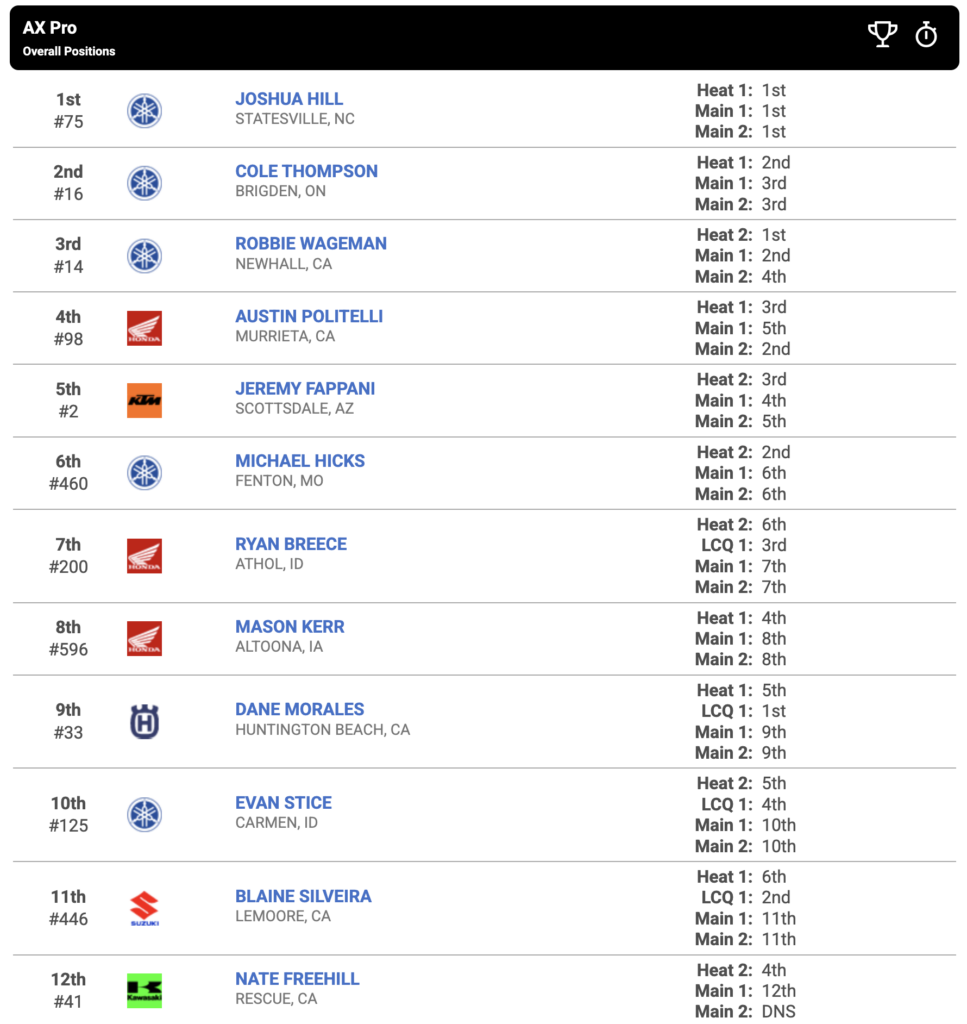Image resolution: width=967 pixels, height=1024 pixels.
Task: Click Austin Politelli's Honda logo
Action: tap(144, 328)
